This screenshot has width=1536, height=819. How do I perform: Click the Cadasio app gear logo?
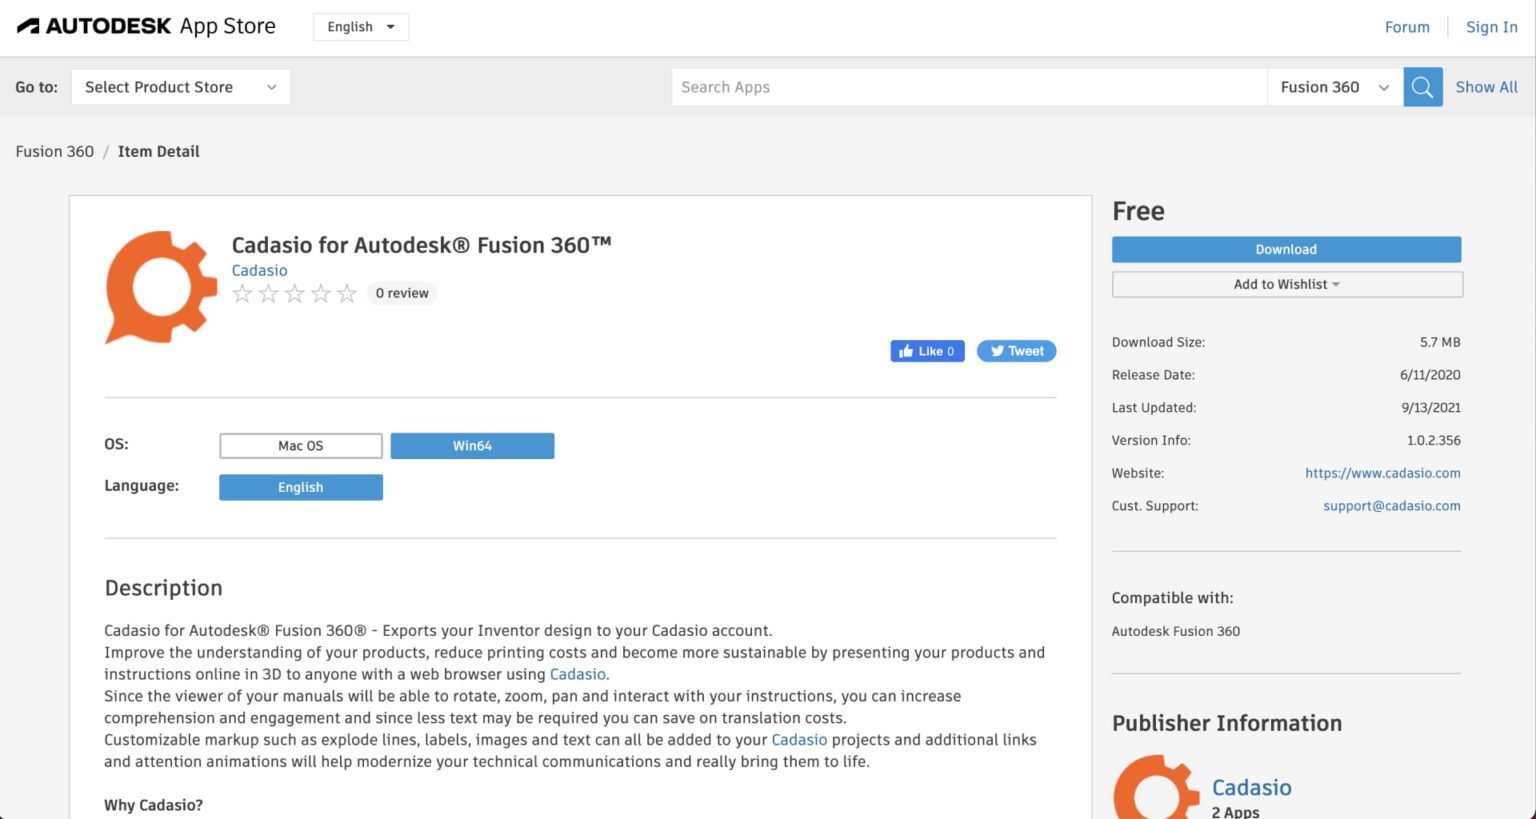[160, 286]
